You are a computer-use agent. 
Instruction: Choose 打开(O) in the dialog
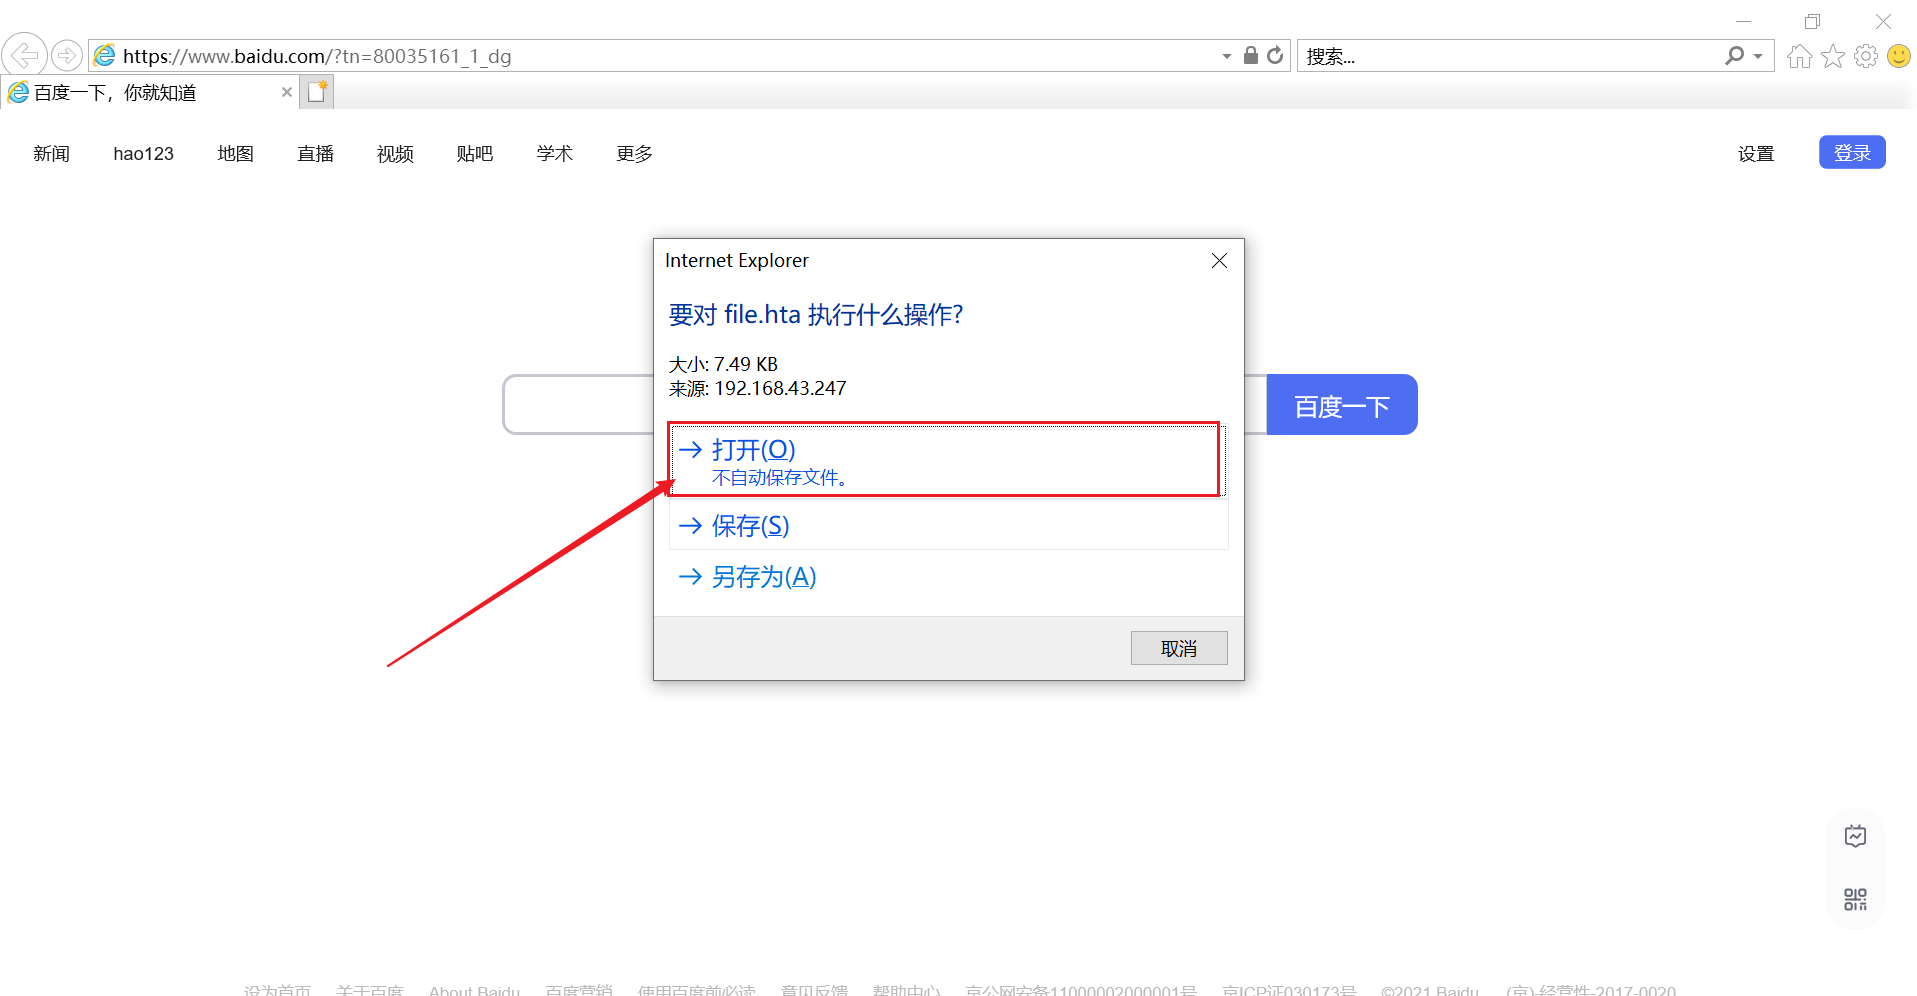pyautogui.click(x=948, y=460)
